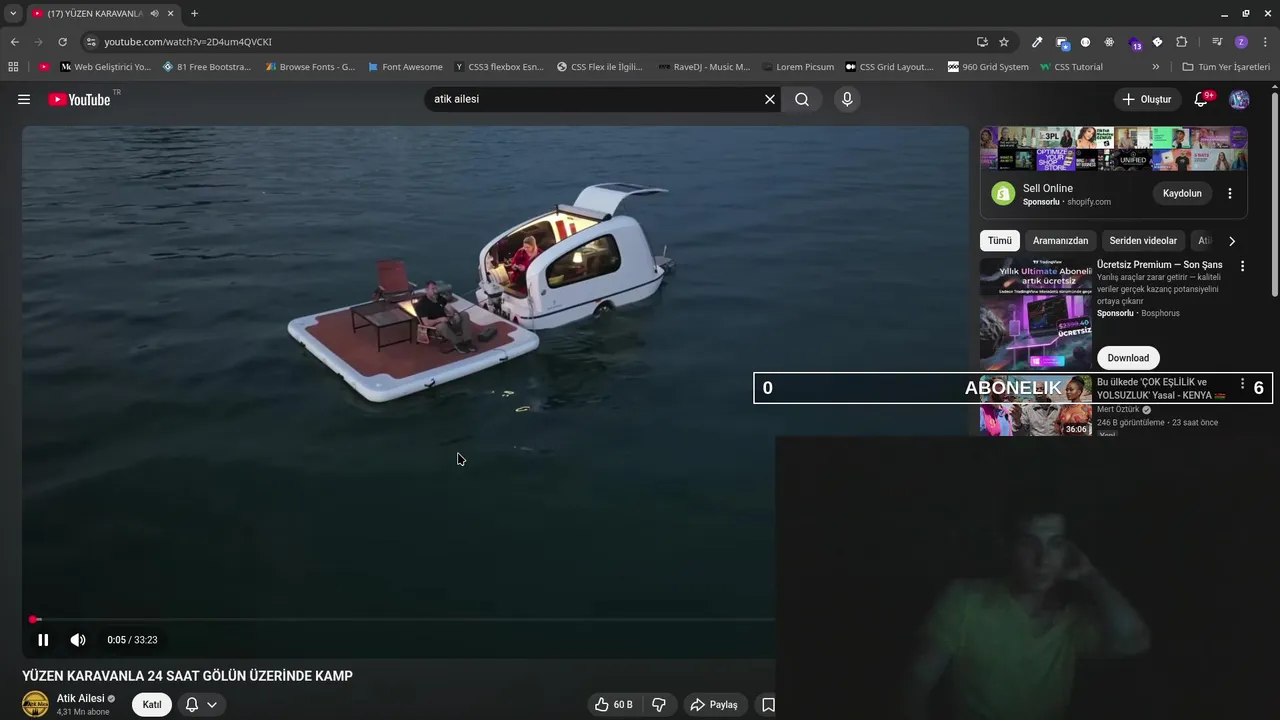Save the video with bookmark icon

click(768, 705)
